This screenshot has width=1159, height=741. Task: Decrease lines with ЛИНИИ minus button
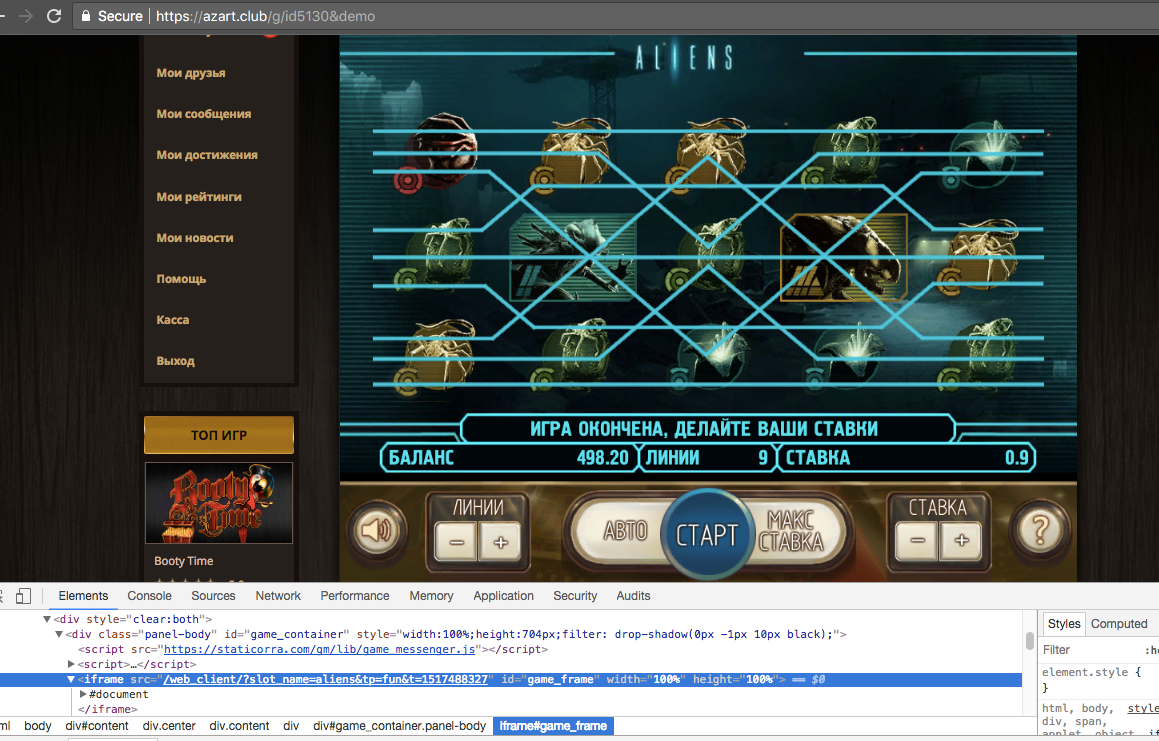[457, 541]
